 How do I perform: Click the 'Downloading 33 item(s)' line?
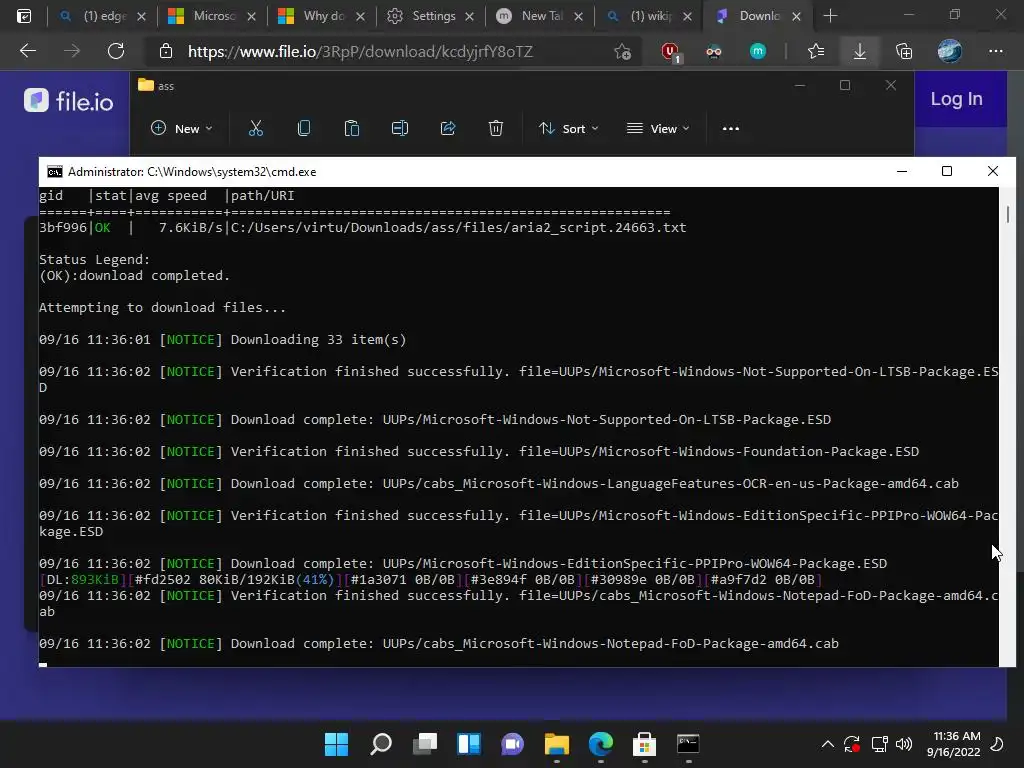coord(223,340)
